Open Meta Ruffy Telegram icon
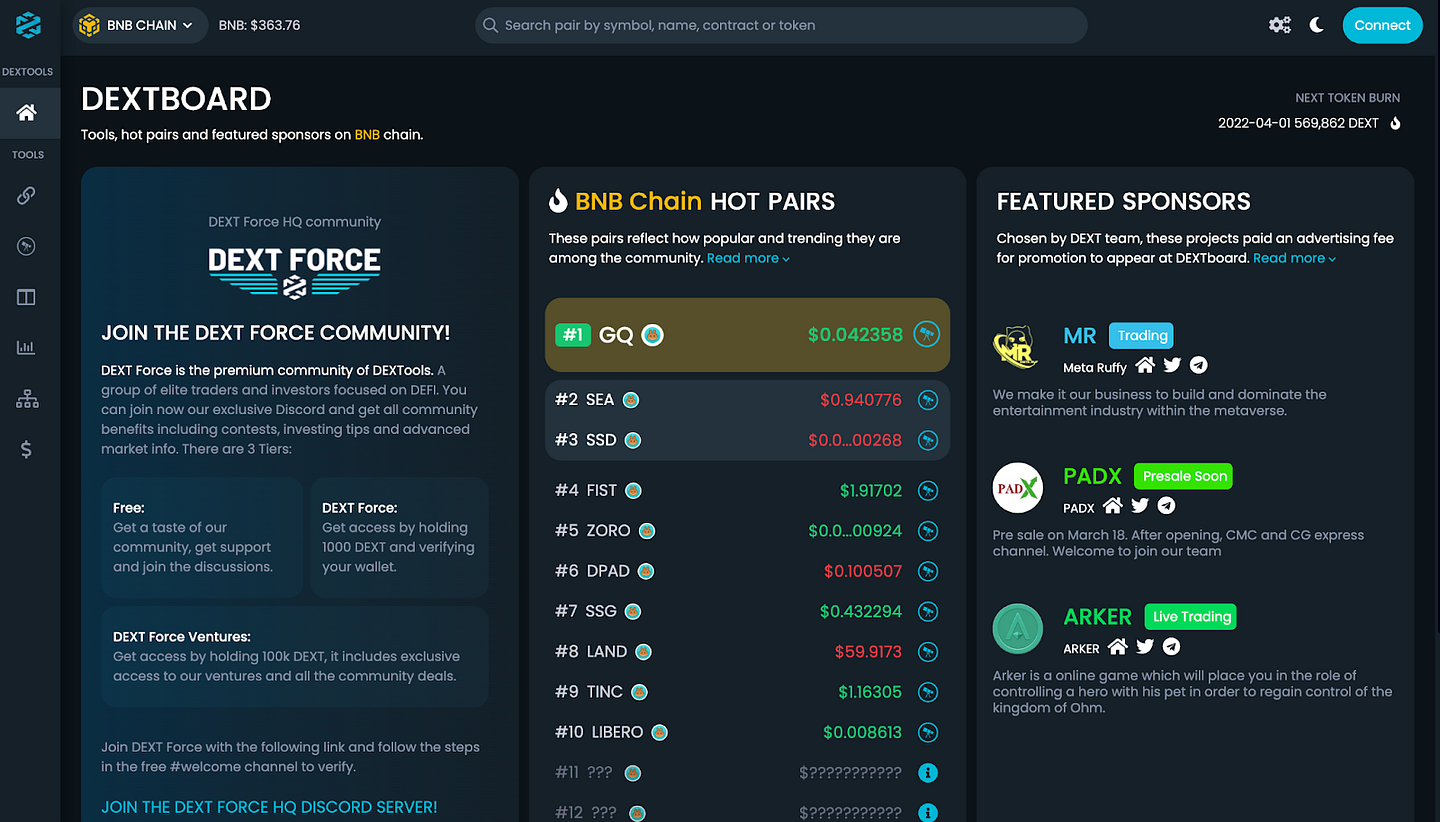 coord(1199,366)
